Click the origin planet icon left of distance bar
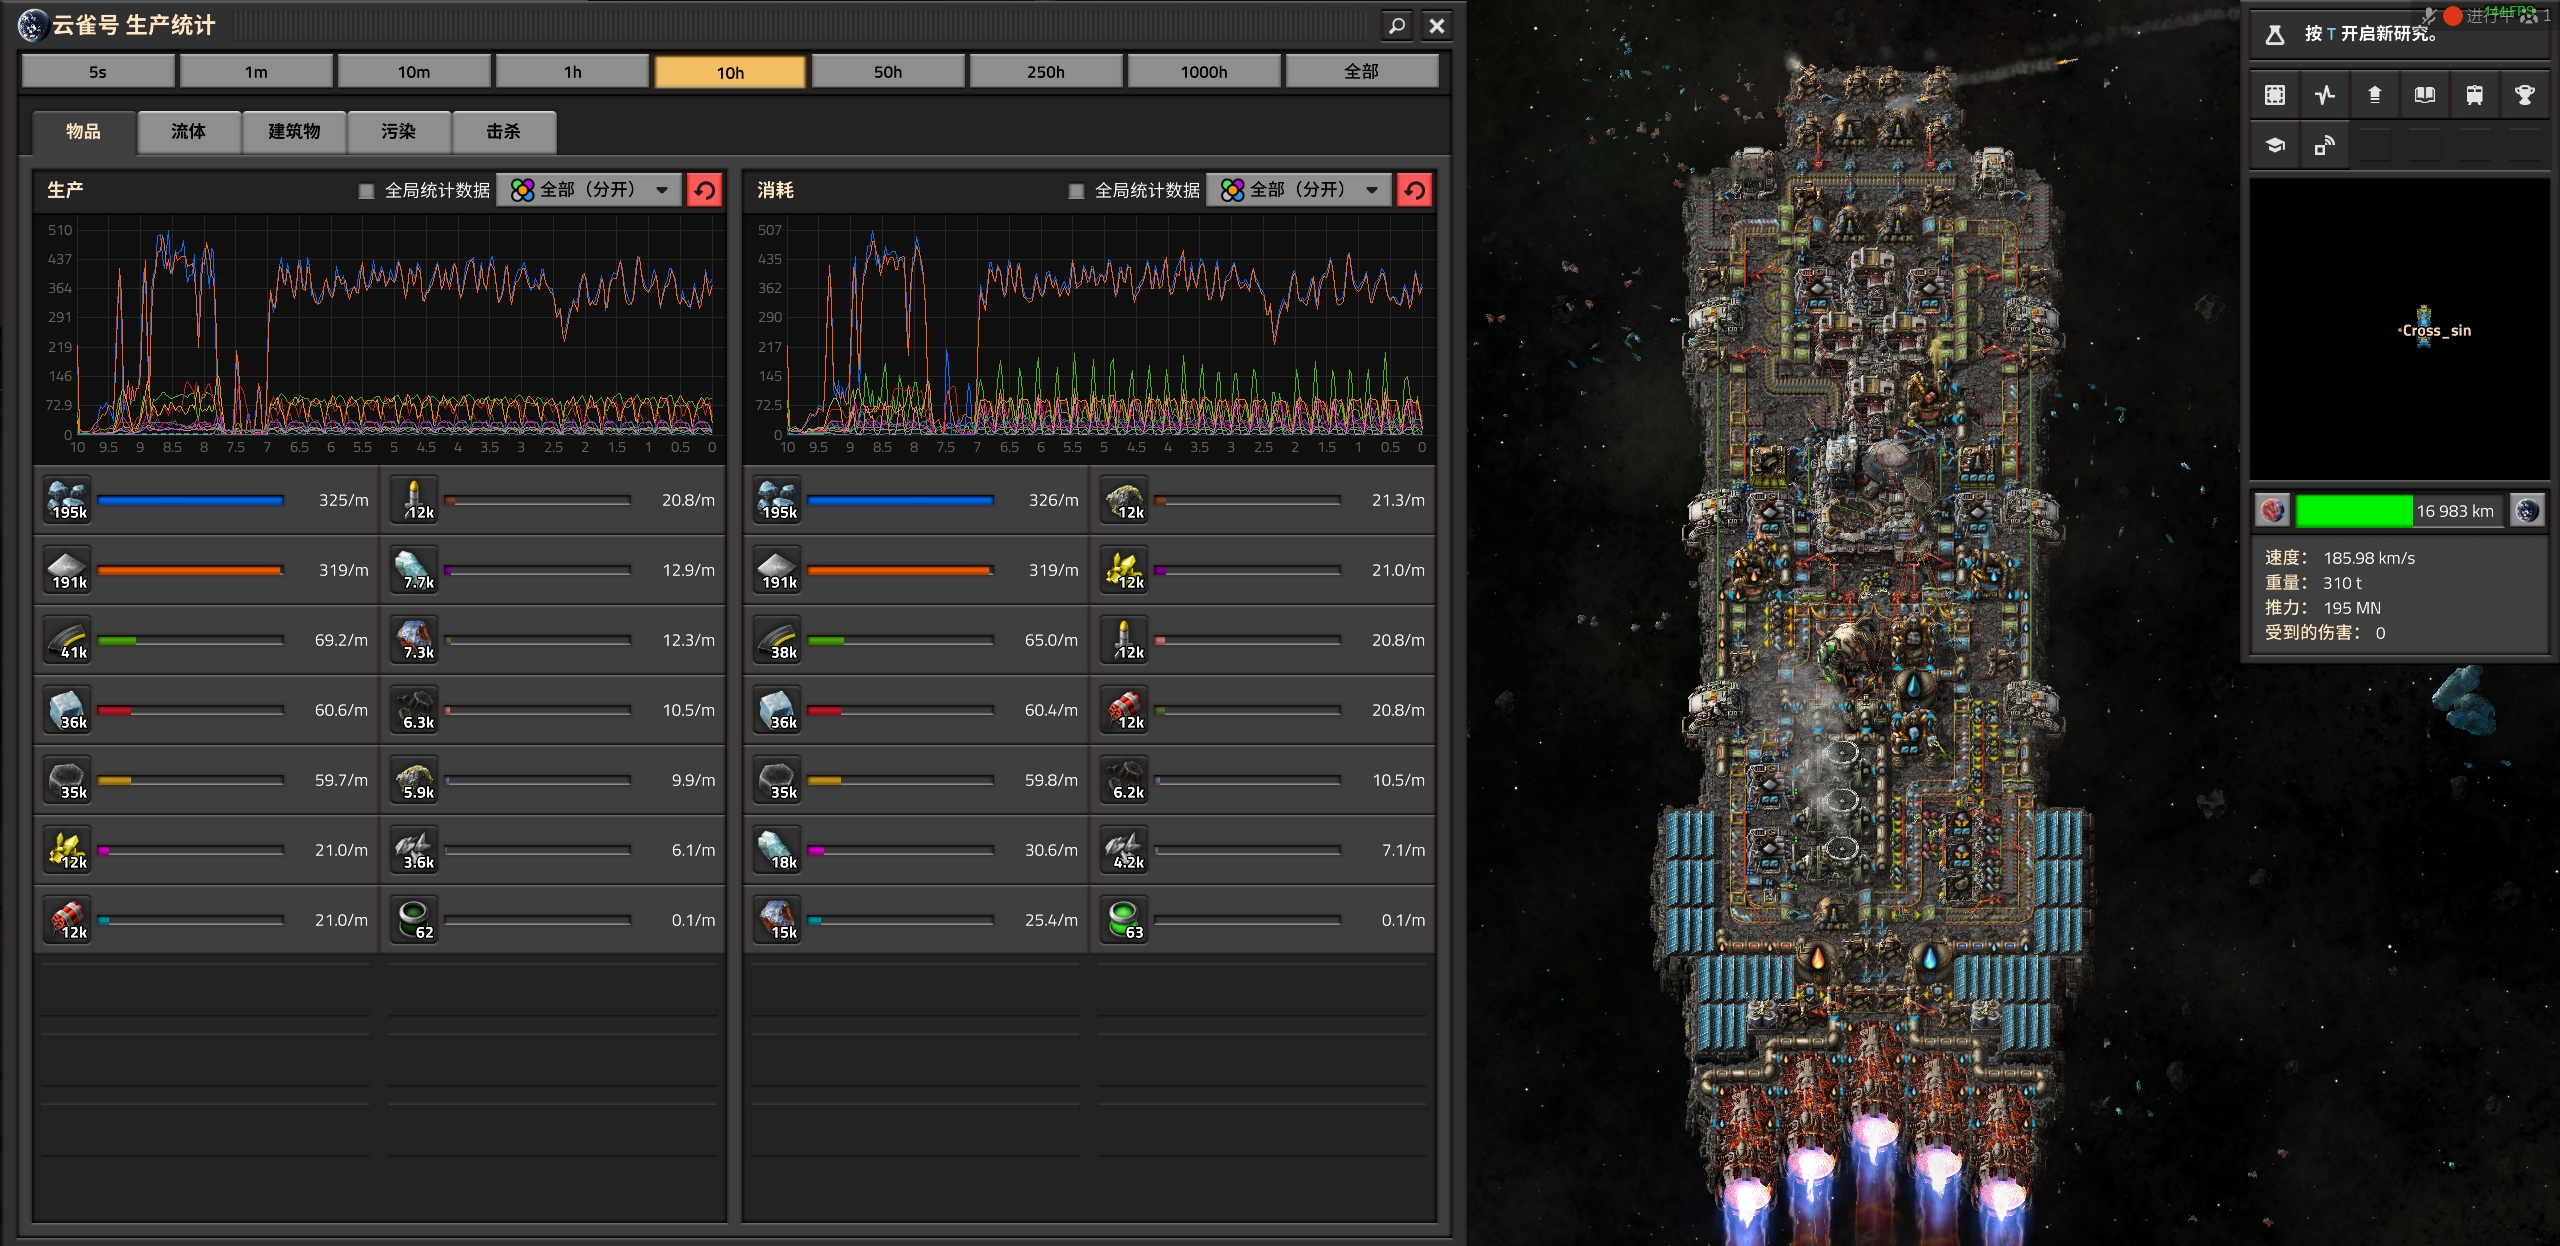Image resolution: width=2560 pixels, height=1246 pixels. (x=2273, y=511)
